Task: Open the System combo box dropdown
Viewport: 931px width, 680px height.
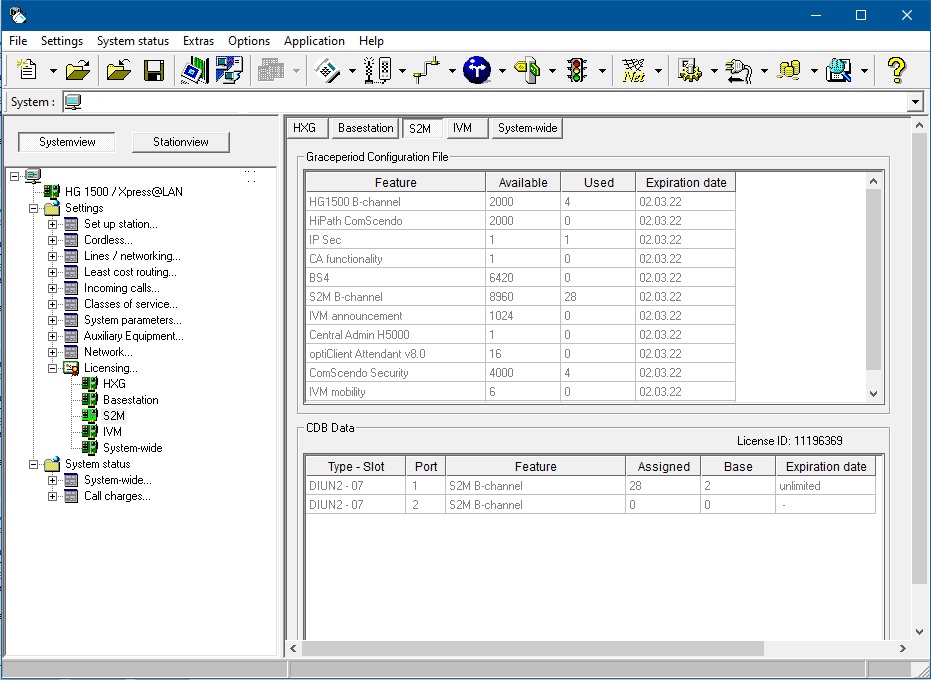Action: click(914, 102)
